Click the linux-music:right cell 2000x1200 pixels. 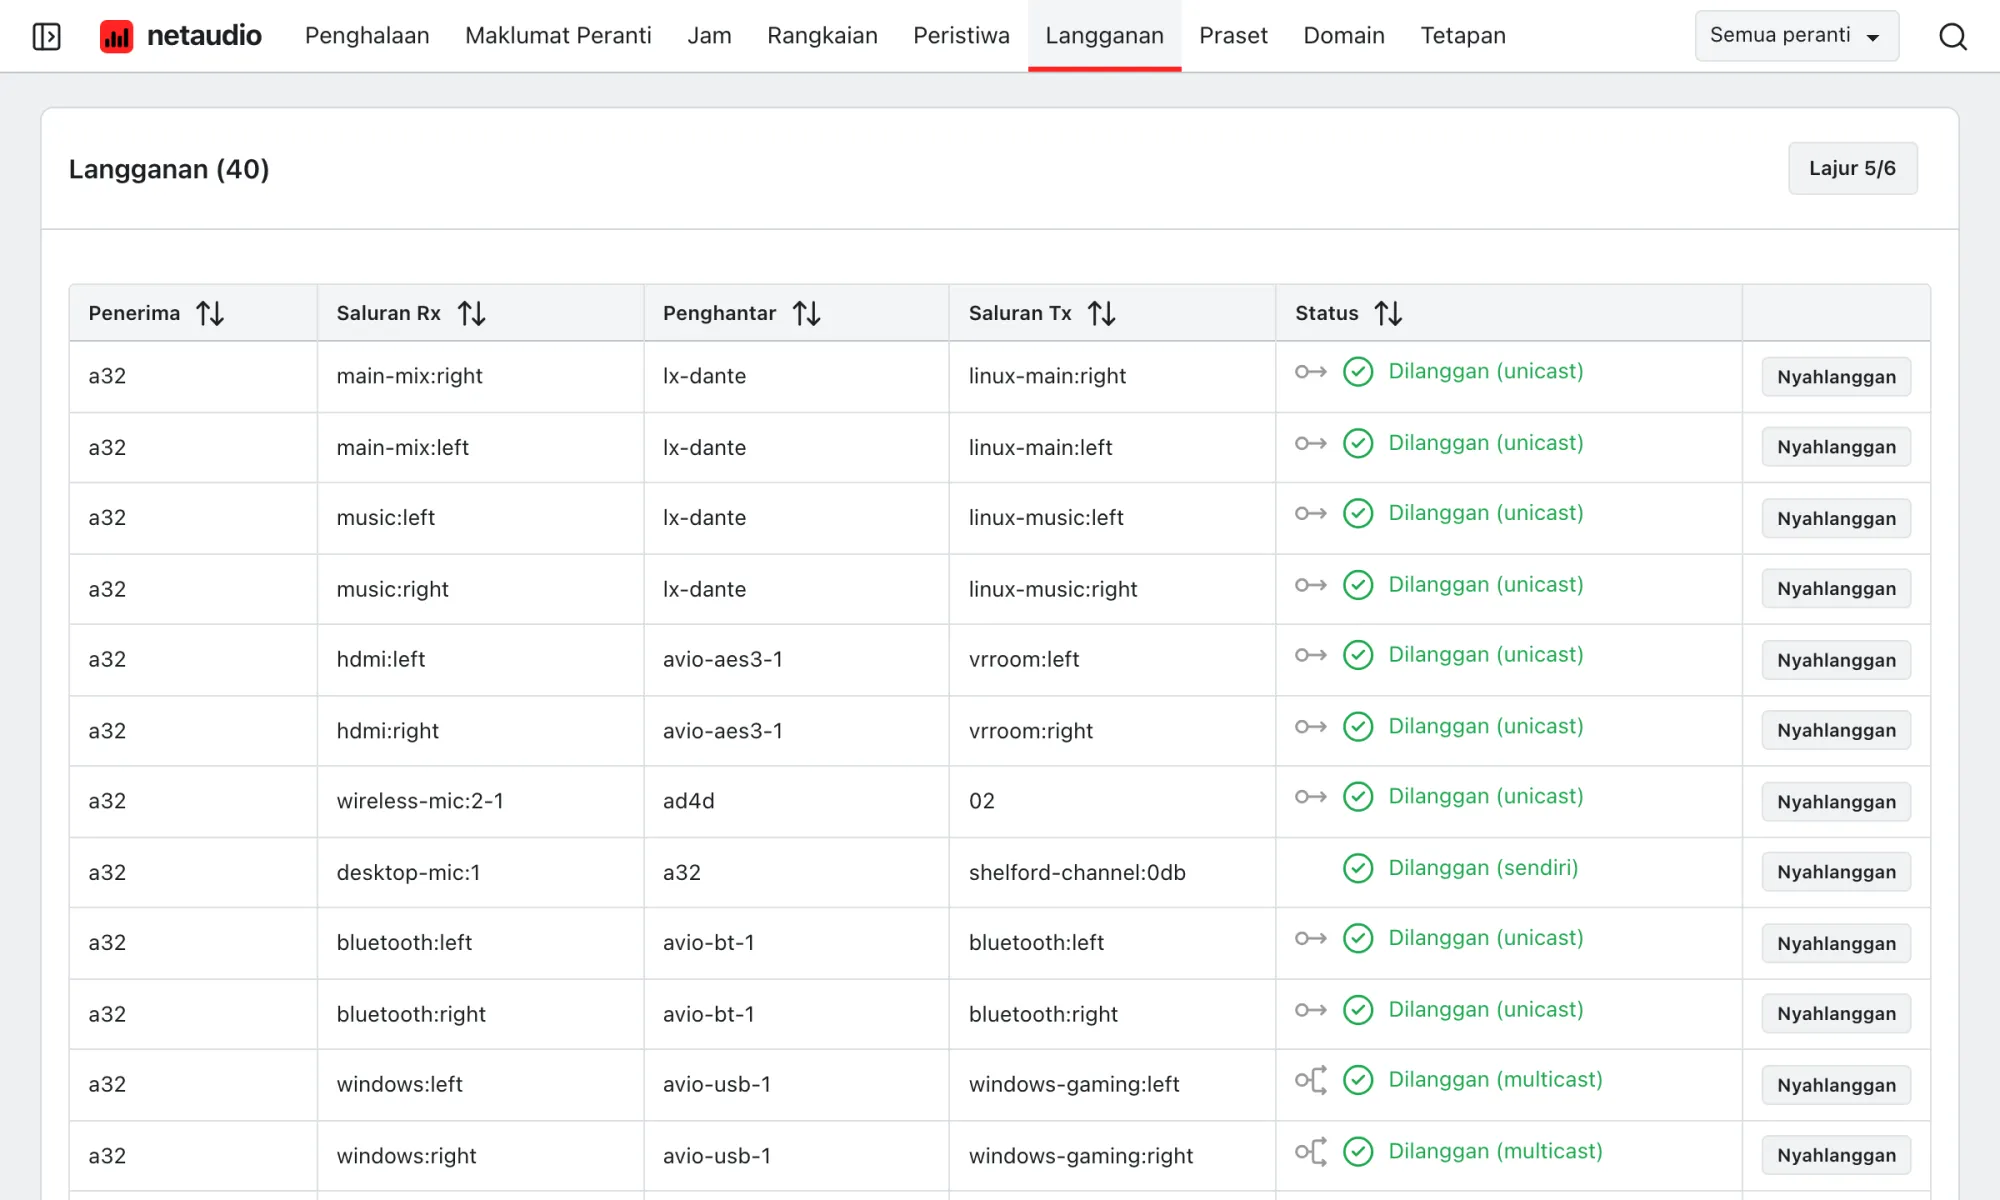[x=1112, y=589]
